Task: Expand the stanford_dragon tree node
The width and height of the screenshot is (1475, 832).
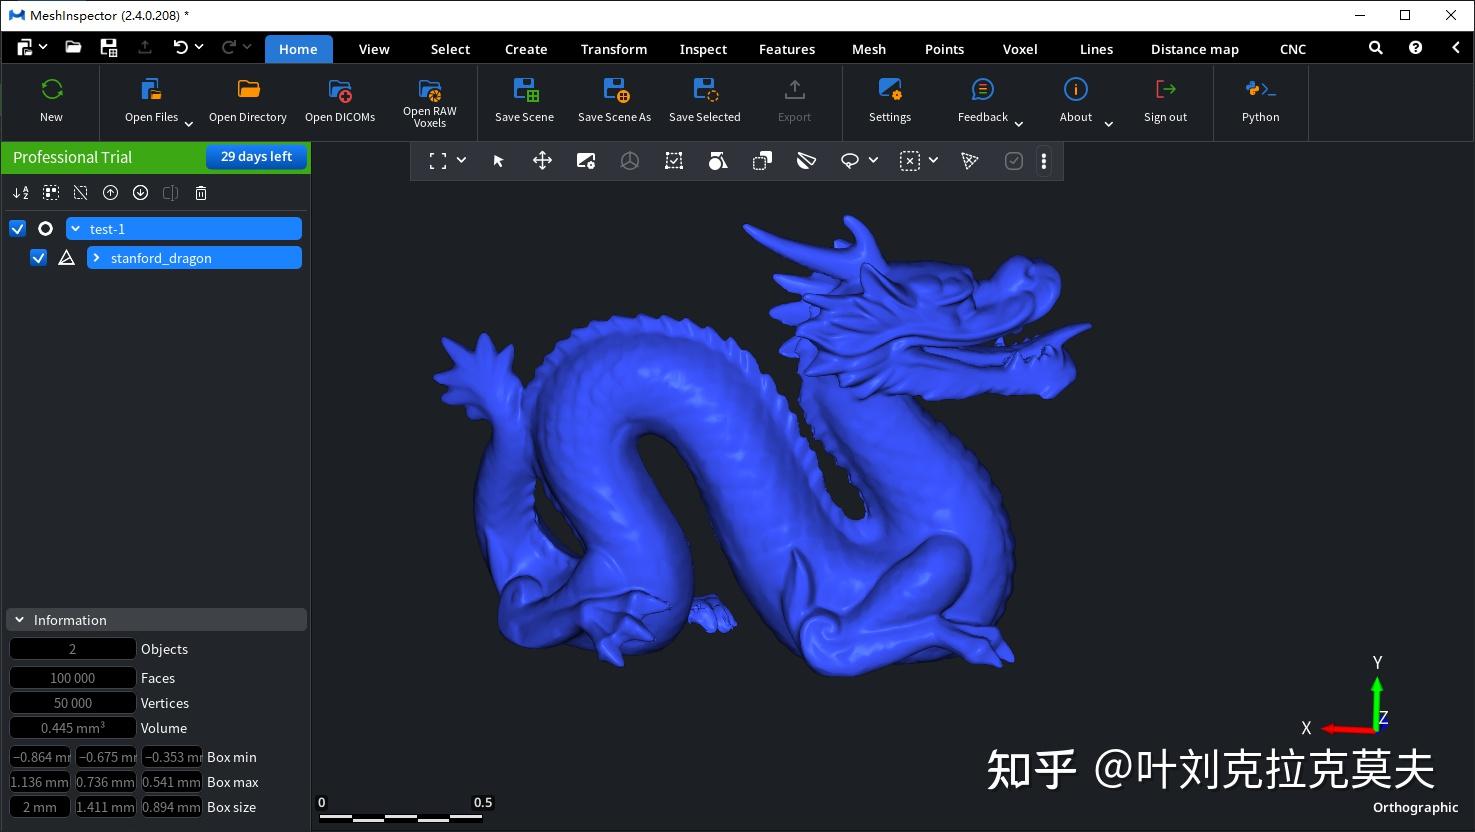Action: [96, 258]
